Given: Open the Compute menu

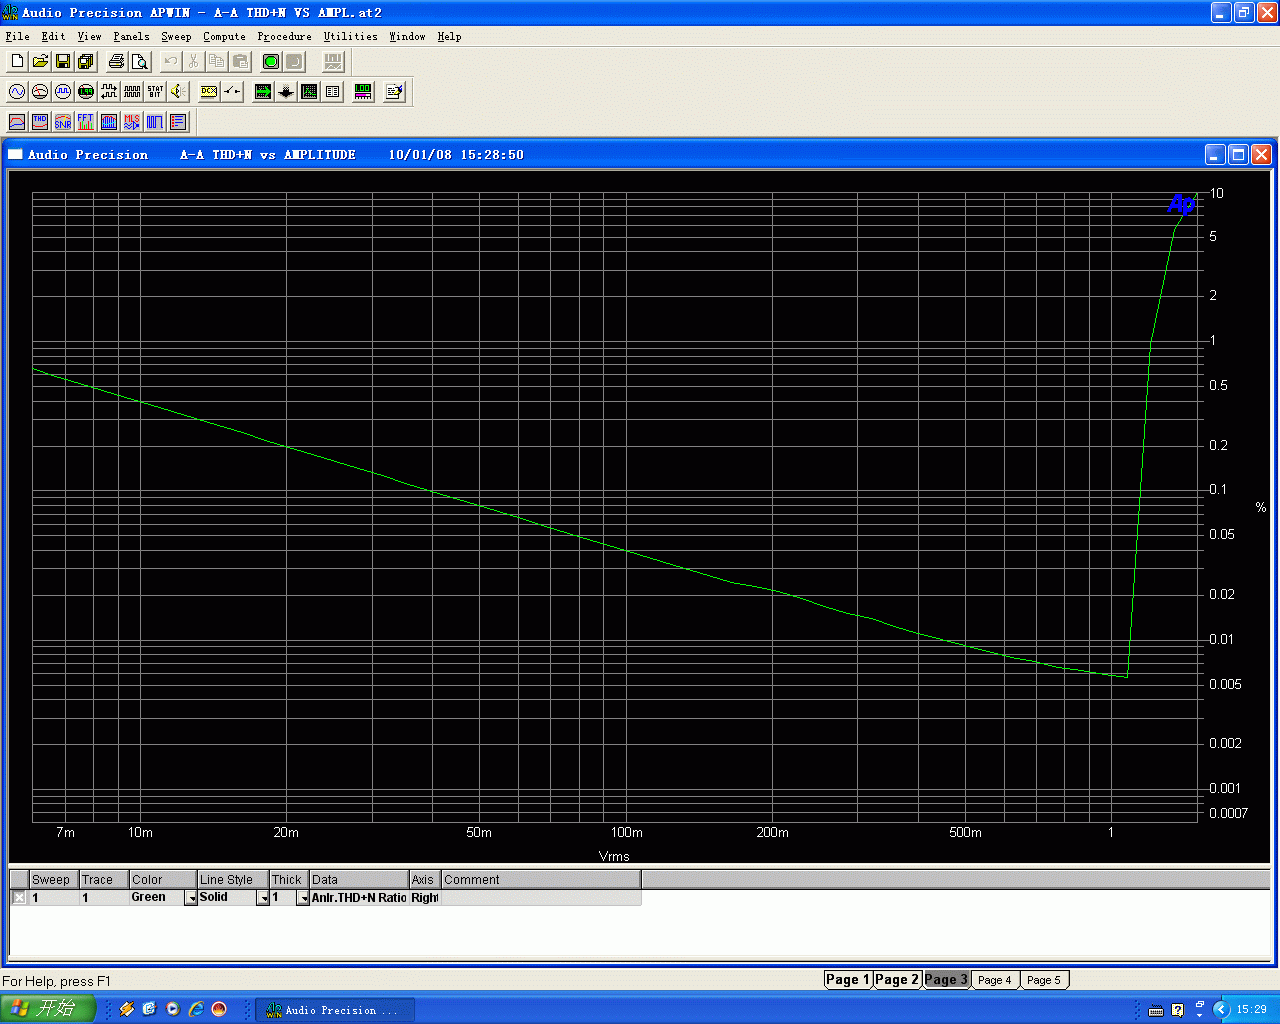Looking at the screenshot, I should point(224,37).
